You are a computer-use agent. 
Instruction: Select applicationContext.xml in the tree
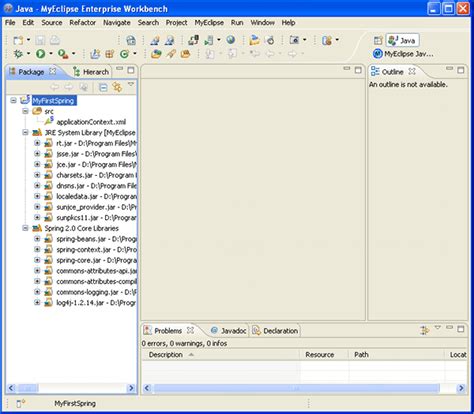(91, 122)
